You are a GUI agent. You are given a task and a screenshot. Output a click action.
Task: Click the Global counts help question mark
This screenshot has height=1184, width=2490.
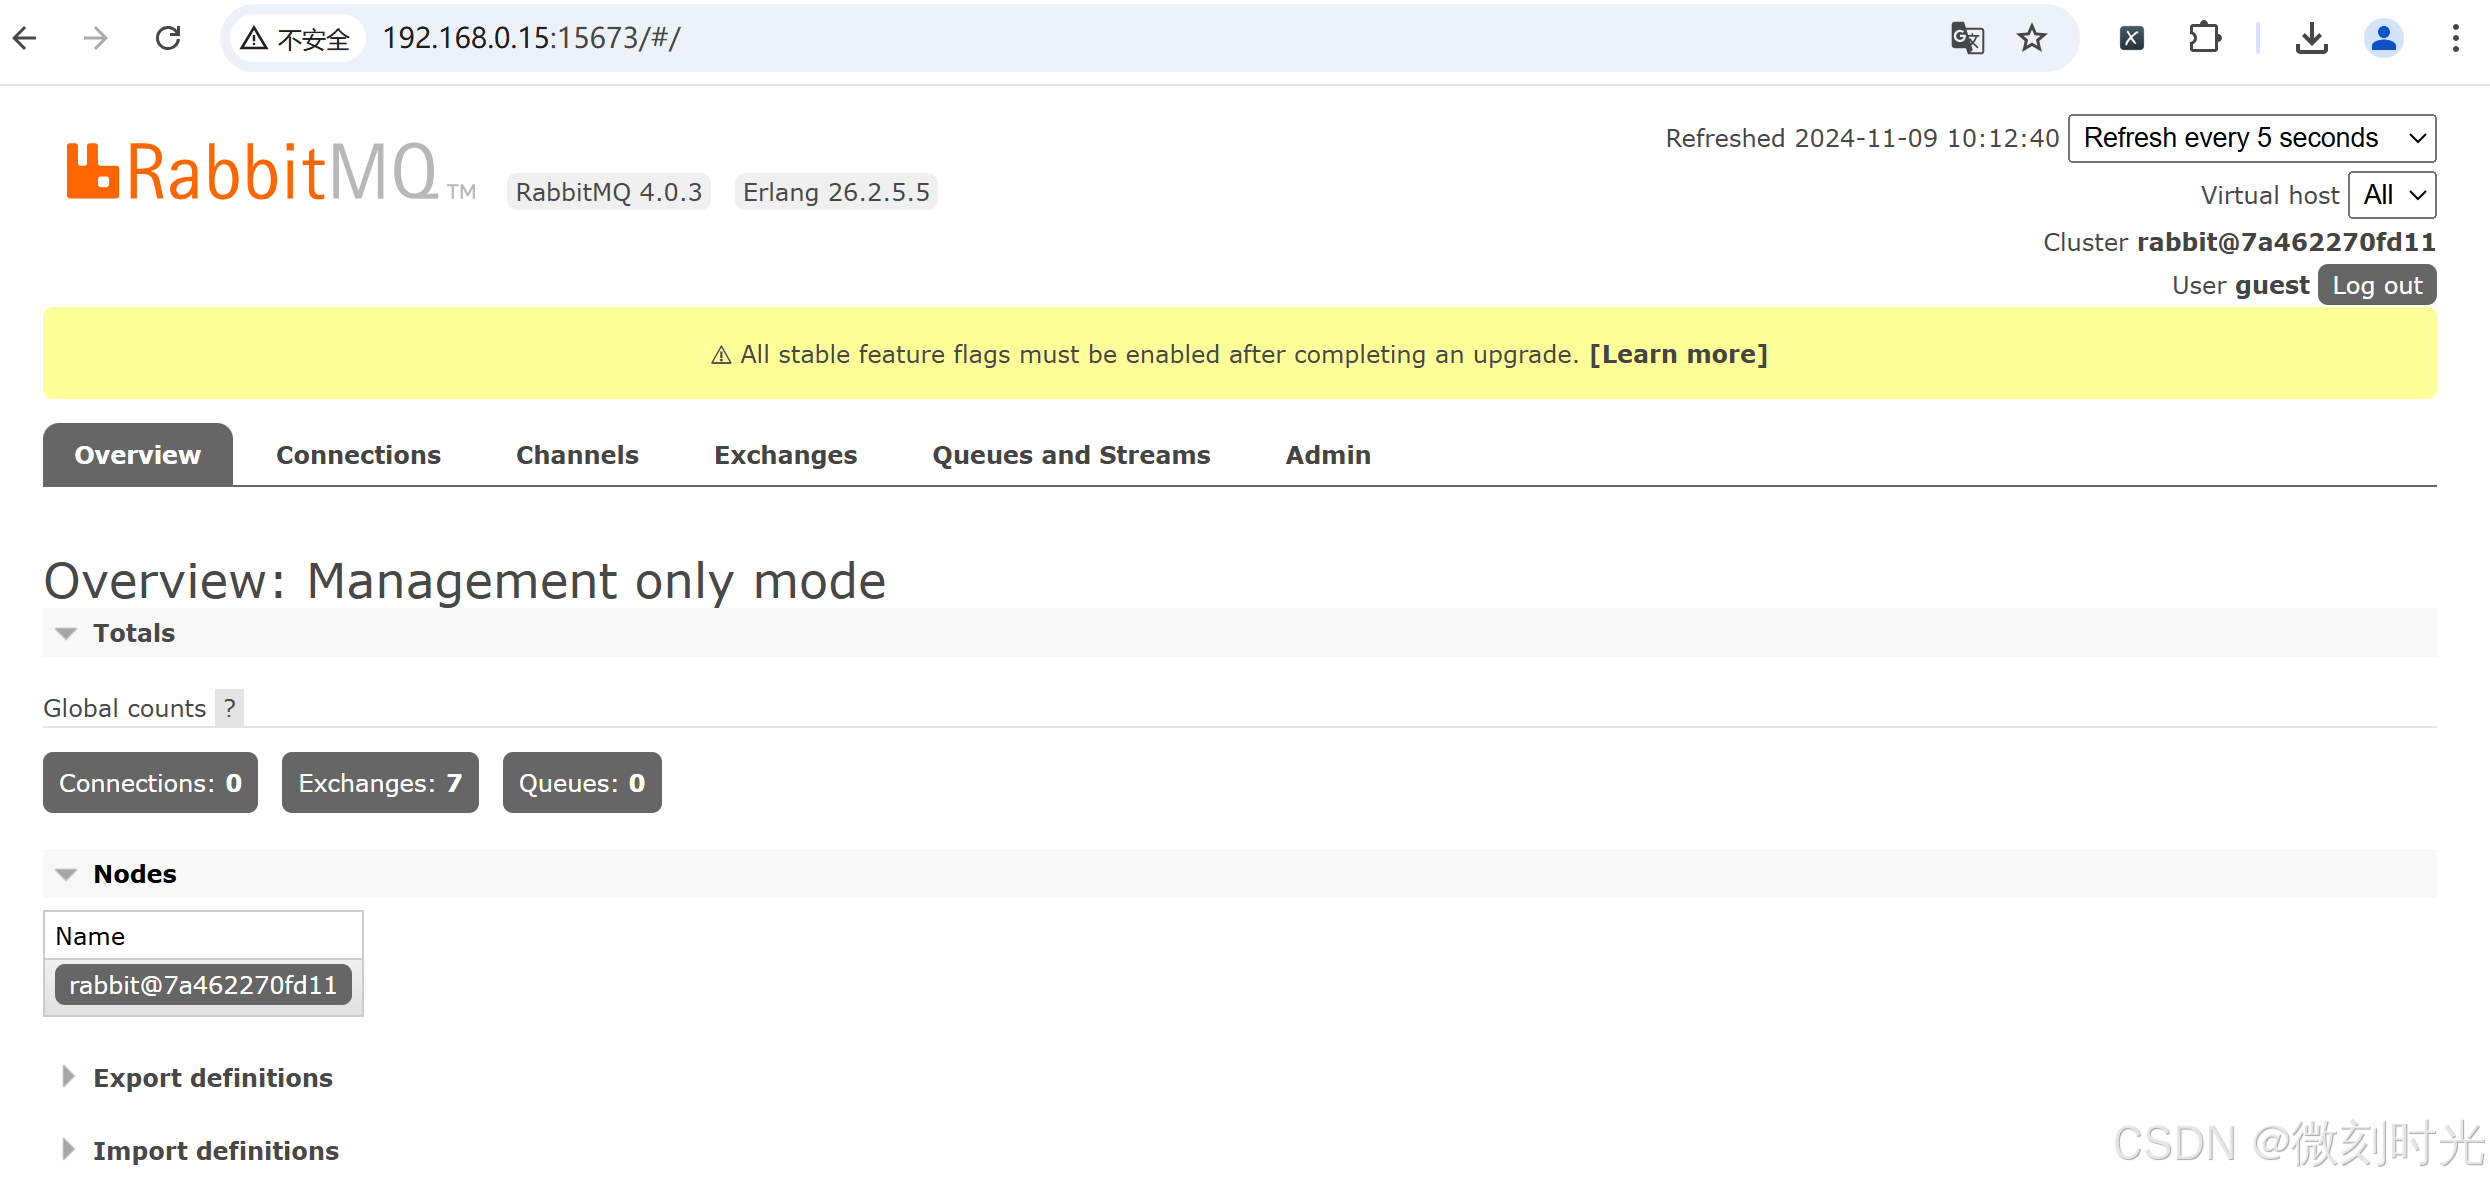pyautogui.click(x=230, y=708)
